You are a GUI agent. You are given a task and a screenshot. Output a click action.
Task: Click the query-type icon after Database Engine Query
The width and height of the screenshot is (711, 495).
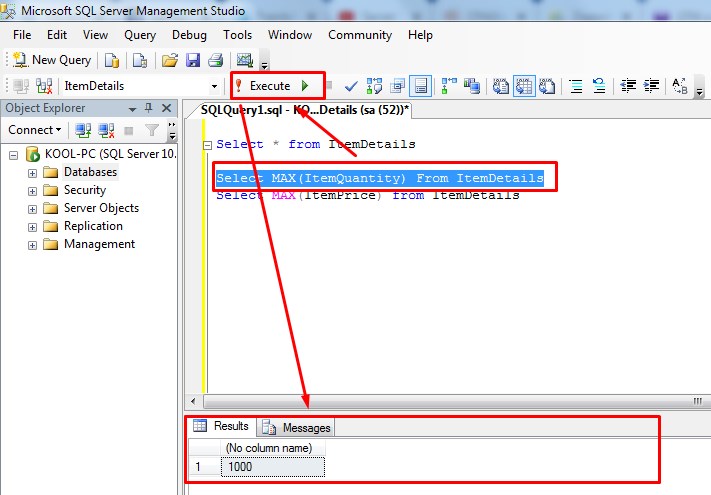click(140, 60)
